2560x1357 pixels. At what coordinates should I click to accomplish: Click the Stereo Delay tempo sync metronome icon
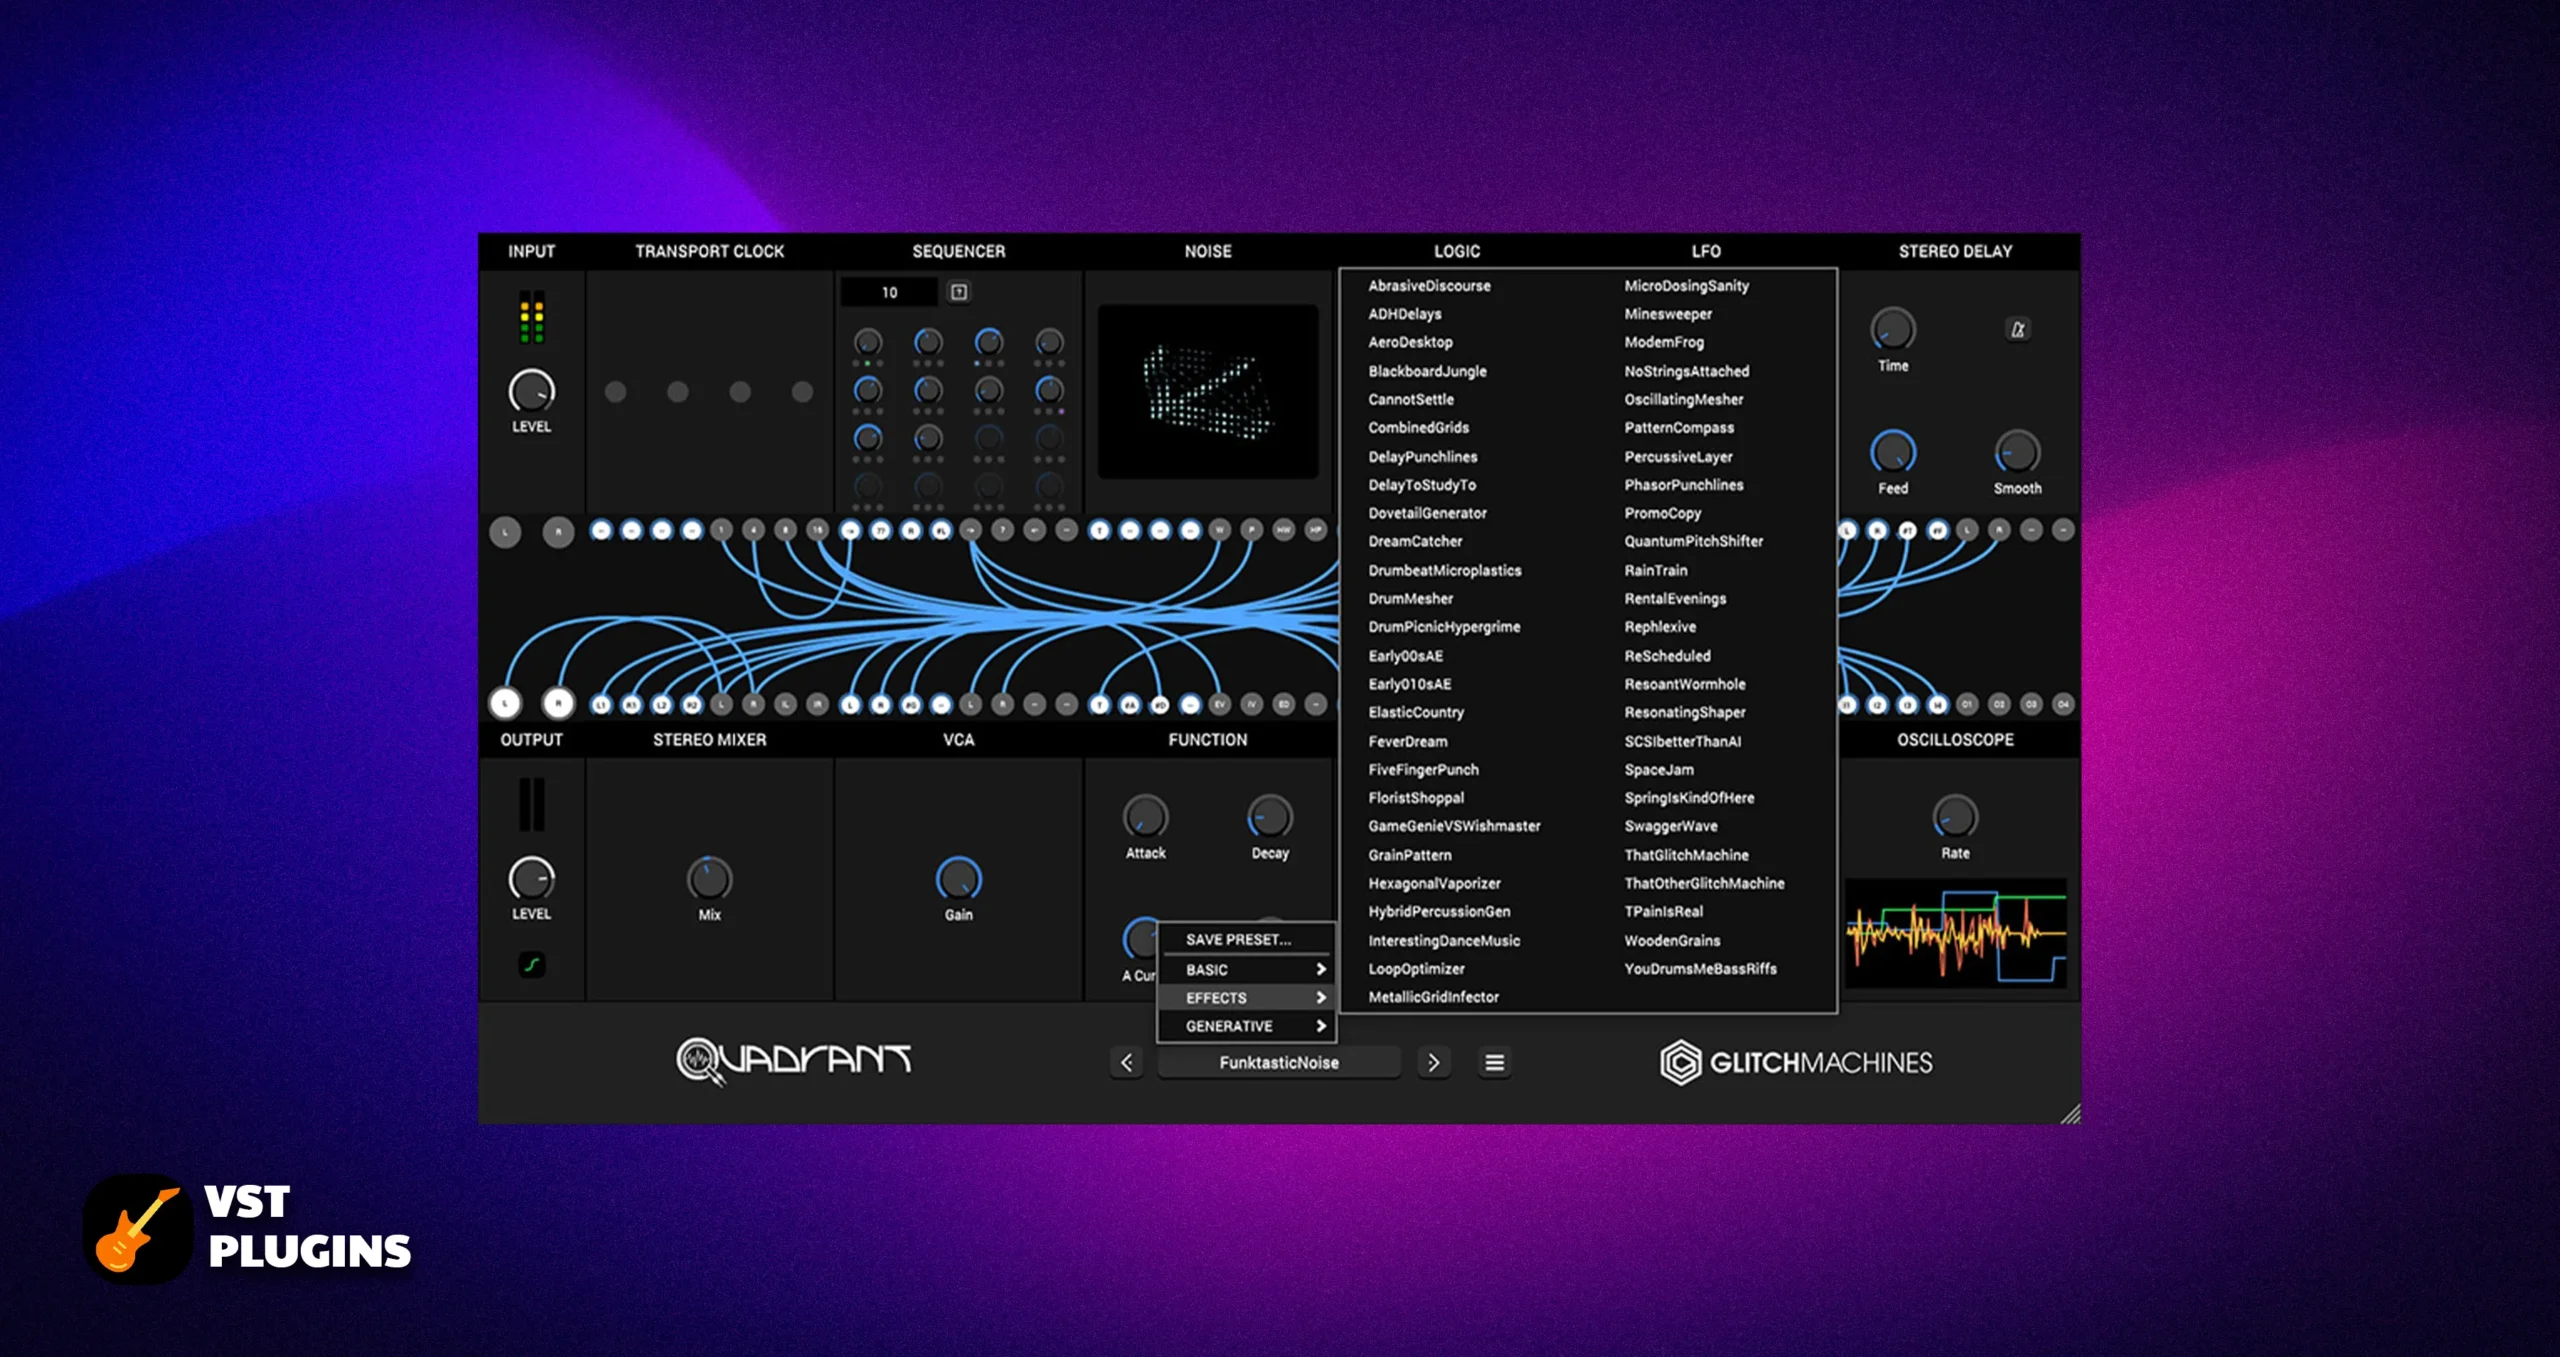tap(2018, 329)
